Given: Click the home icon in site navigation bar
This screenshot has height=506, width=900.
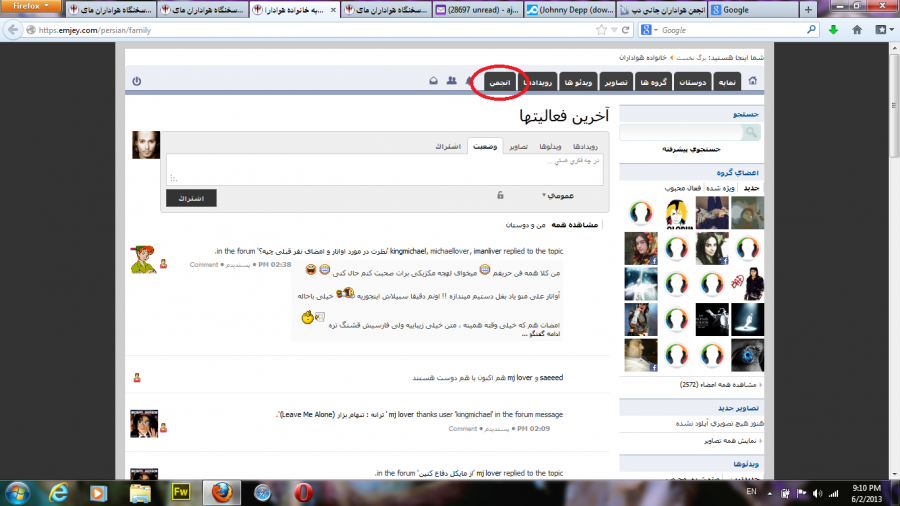Looking at the screenshot, I should coord(753,81).
